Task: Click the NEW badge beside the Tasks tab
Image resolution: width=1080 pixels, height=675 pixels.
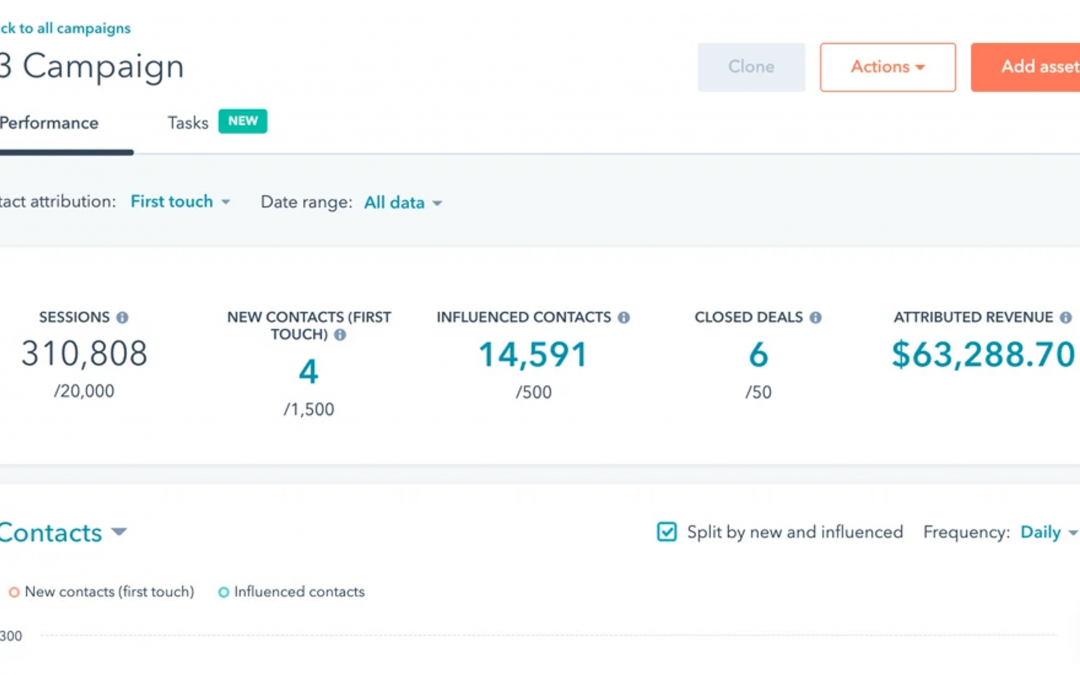Action: (242, 120)
